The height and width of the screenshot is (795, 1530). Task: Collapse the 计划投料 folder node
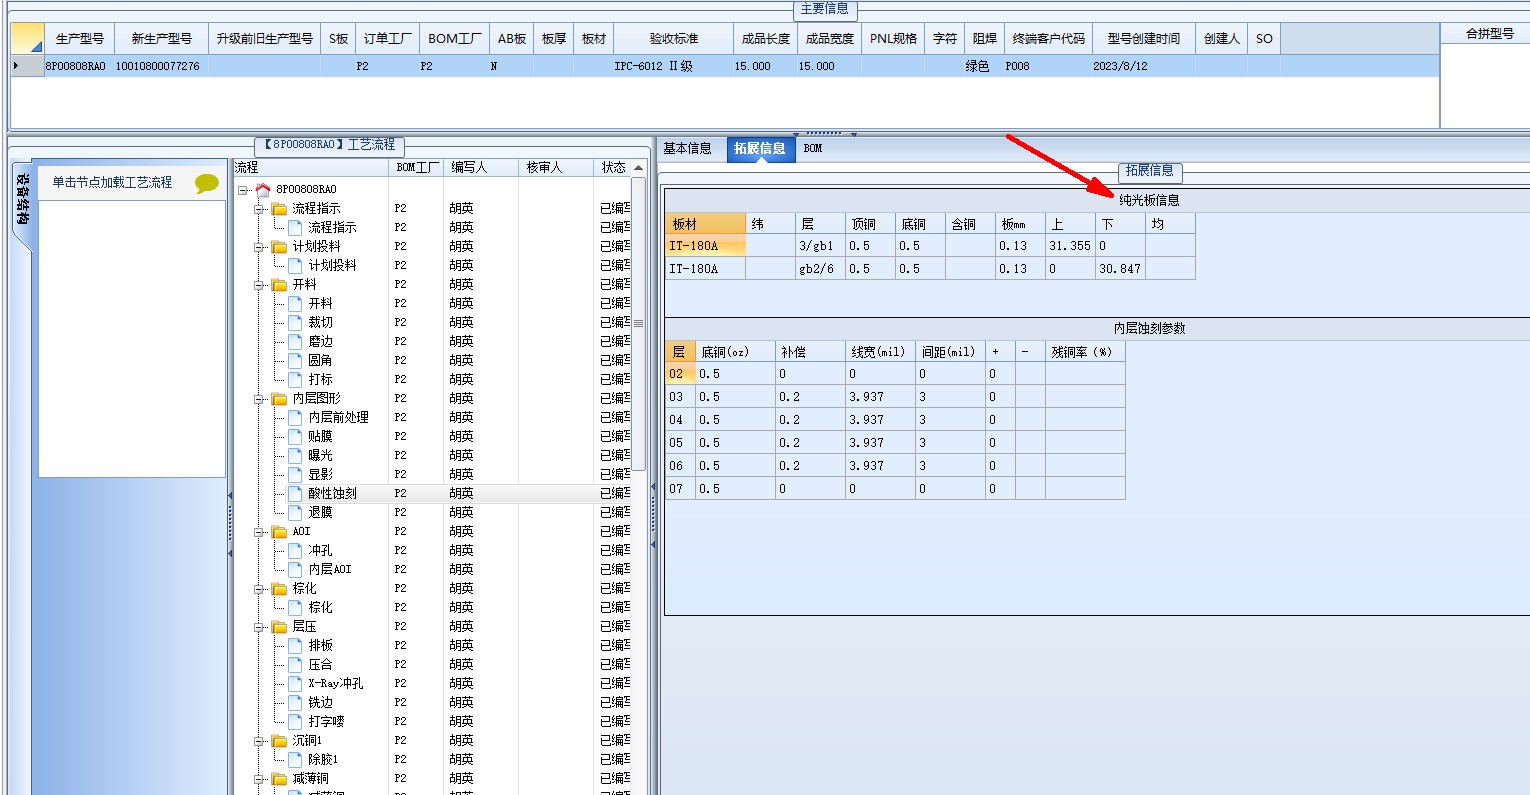[x=259, y=247]
